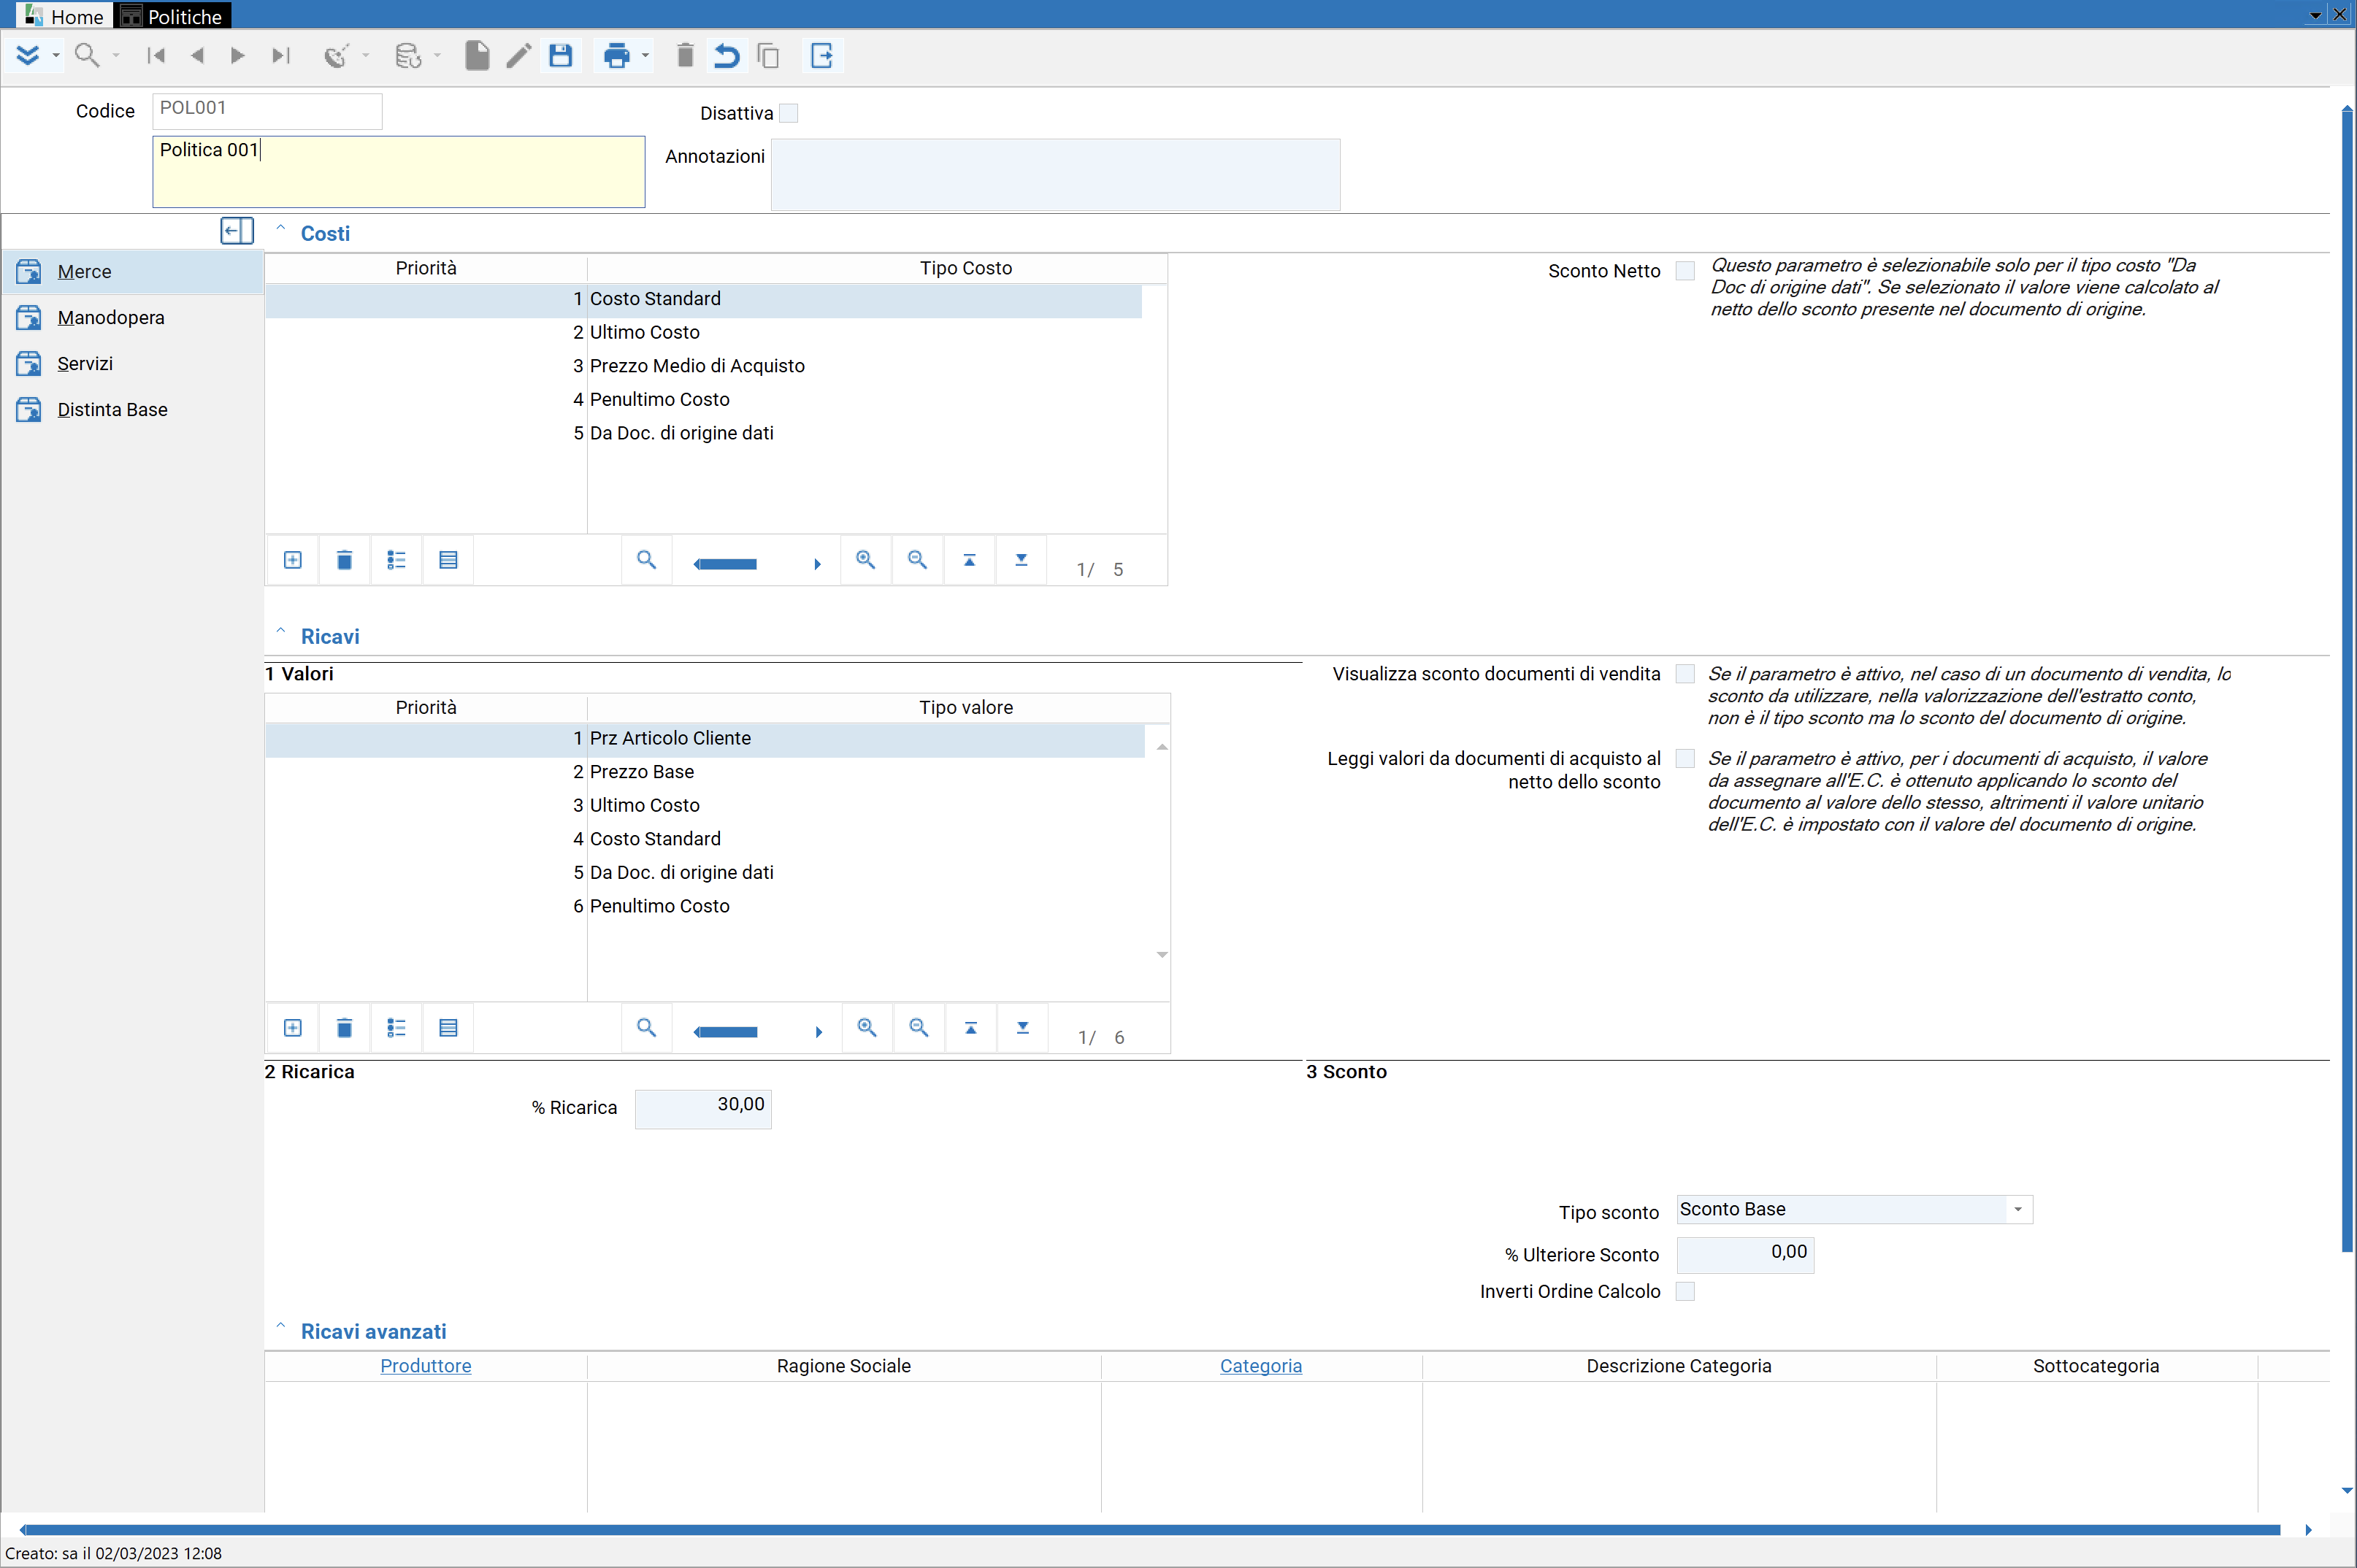2357x1568 pixels.
Task: Click the Save (floppy disk) toolbar icon
Action: (x=561, y=56)
